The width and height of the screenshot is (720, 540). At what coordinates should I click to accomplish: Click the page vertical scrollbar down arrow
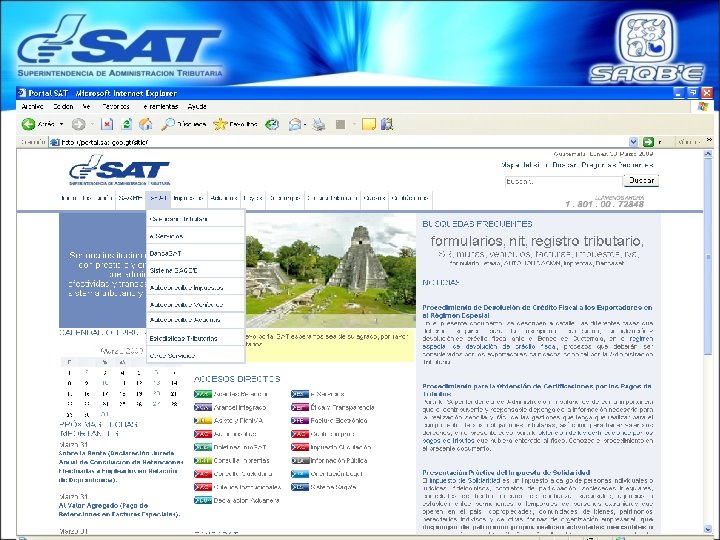(x=708, y=529)
